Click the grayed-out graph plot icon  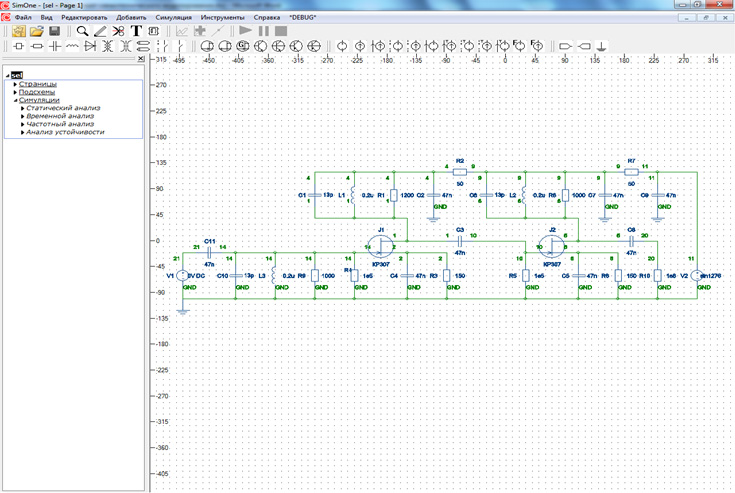pos(181,31)
